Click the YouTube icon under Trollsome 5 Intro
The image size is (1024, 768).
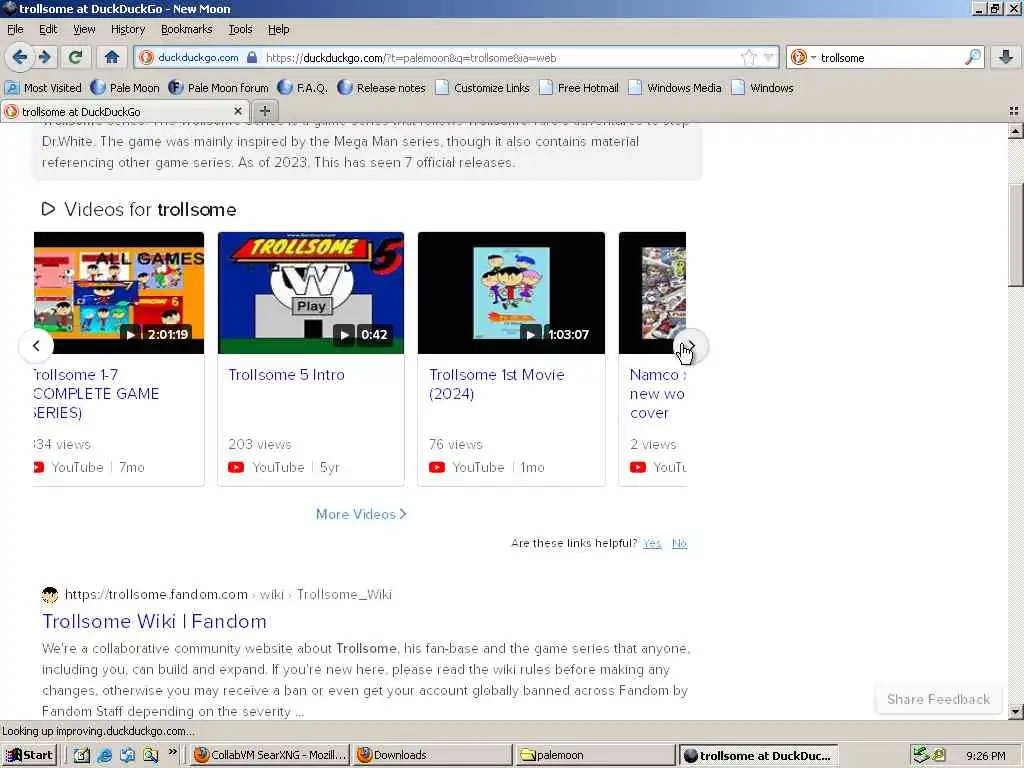(236, 467)
